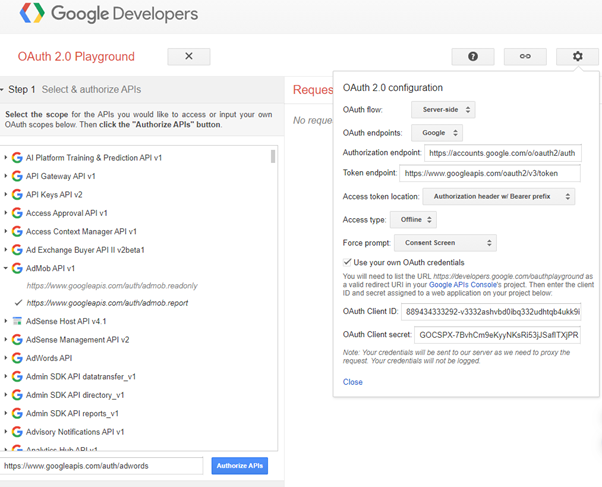Select the admob.readonly scope
The image size is (602, 487).
(112, 286)
